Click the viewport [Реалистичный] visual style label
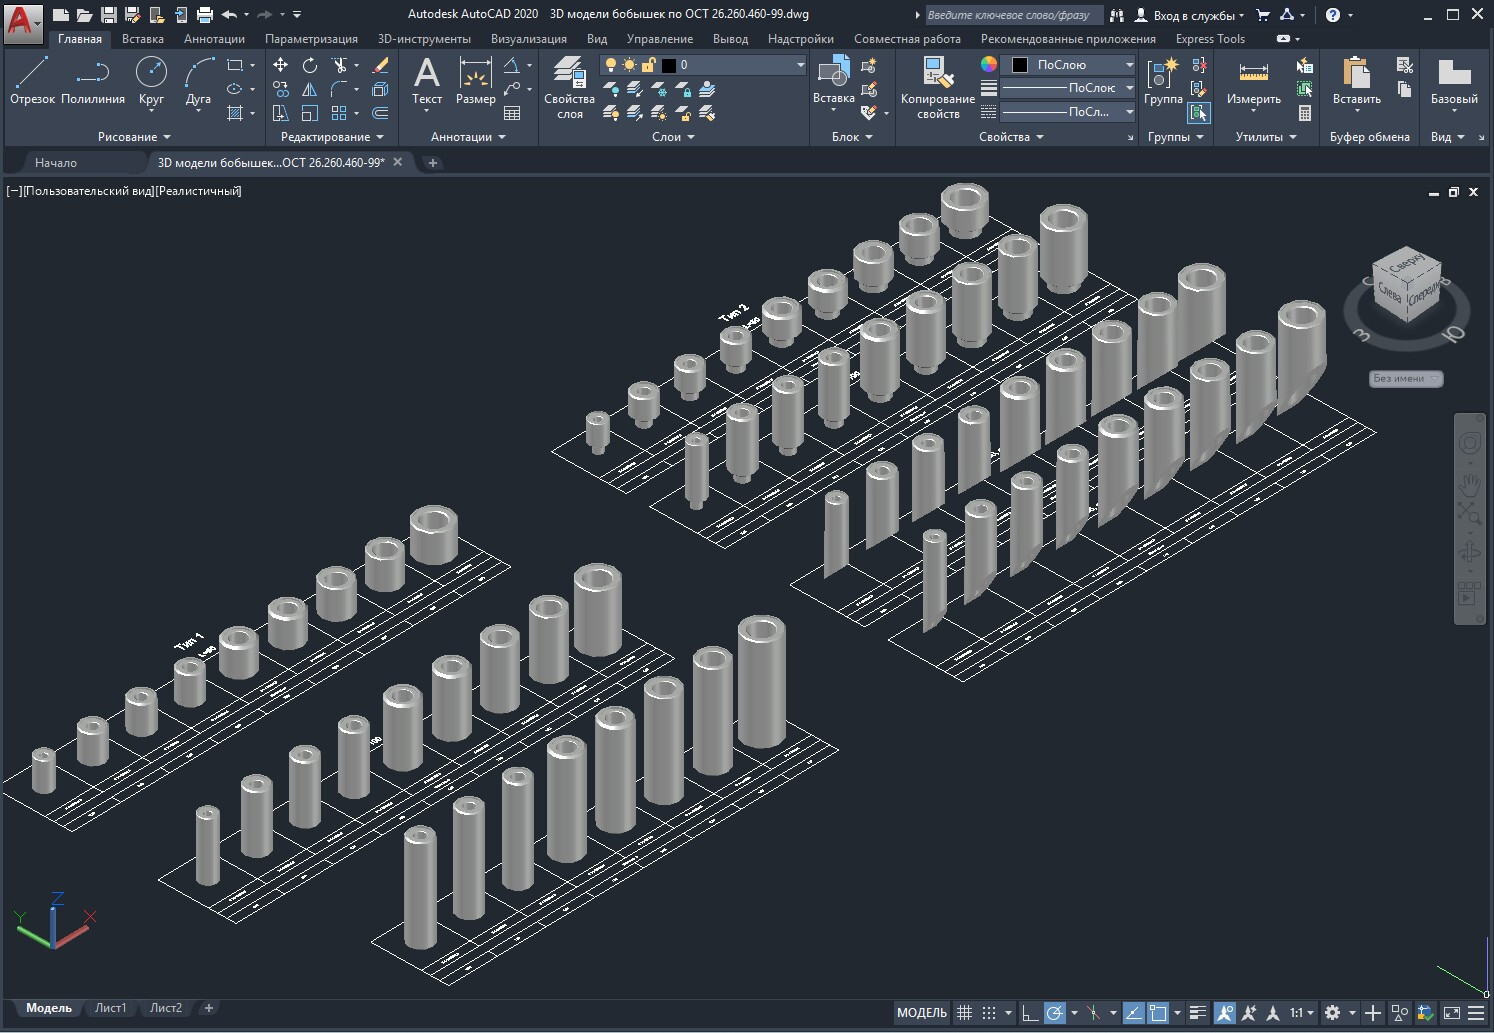The height and width of the screenshot is (1033, 1494). 199,191
